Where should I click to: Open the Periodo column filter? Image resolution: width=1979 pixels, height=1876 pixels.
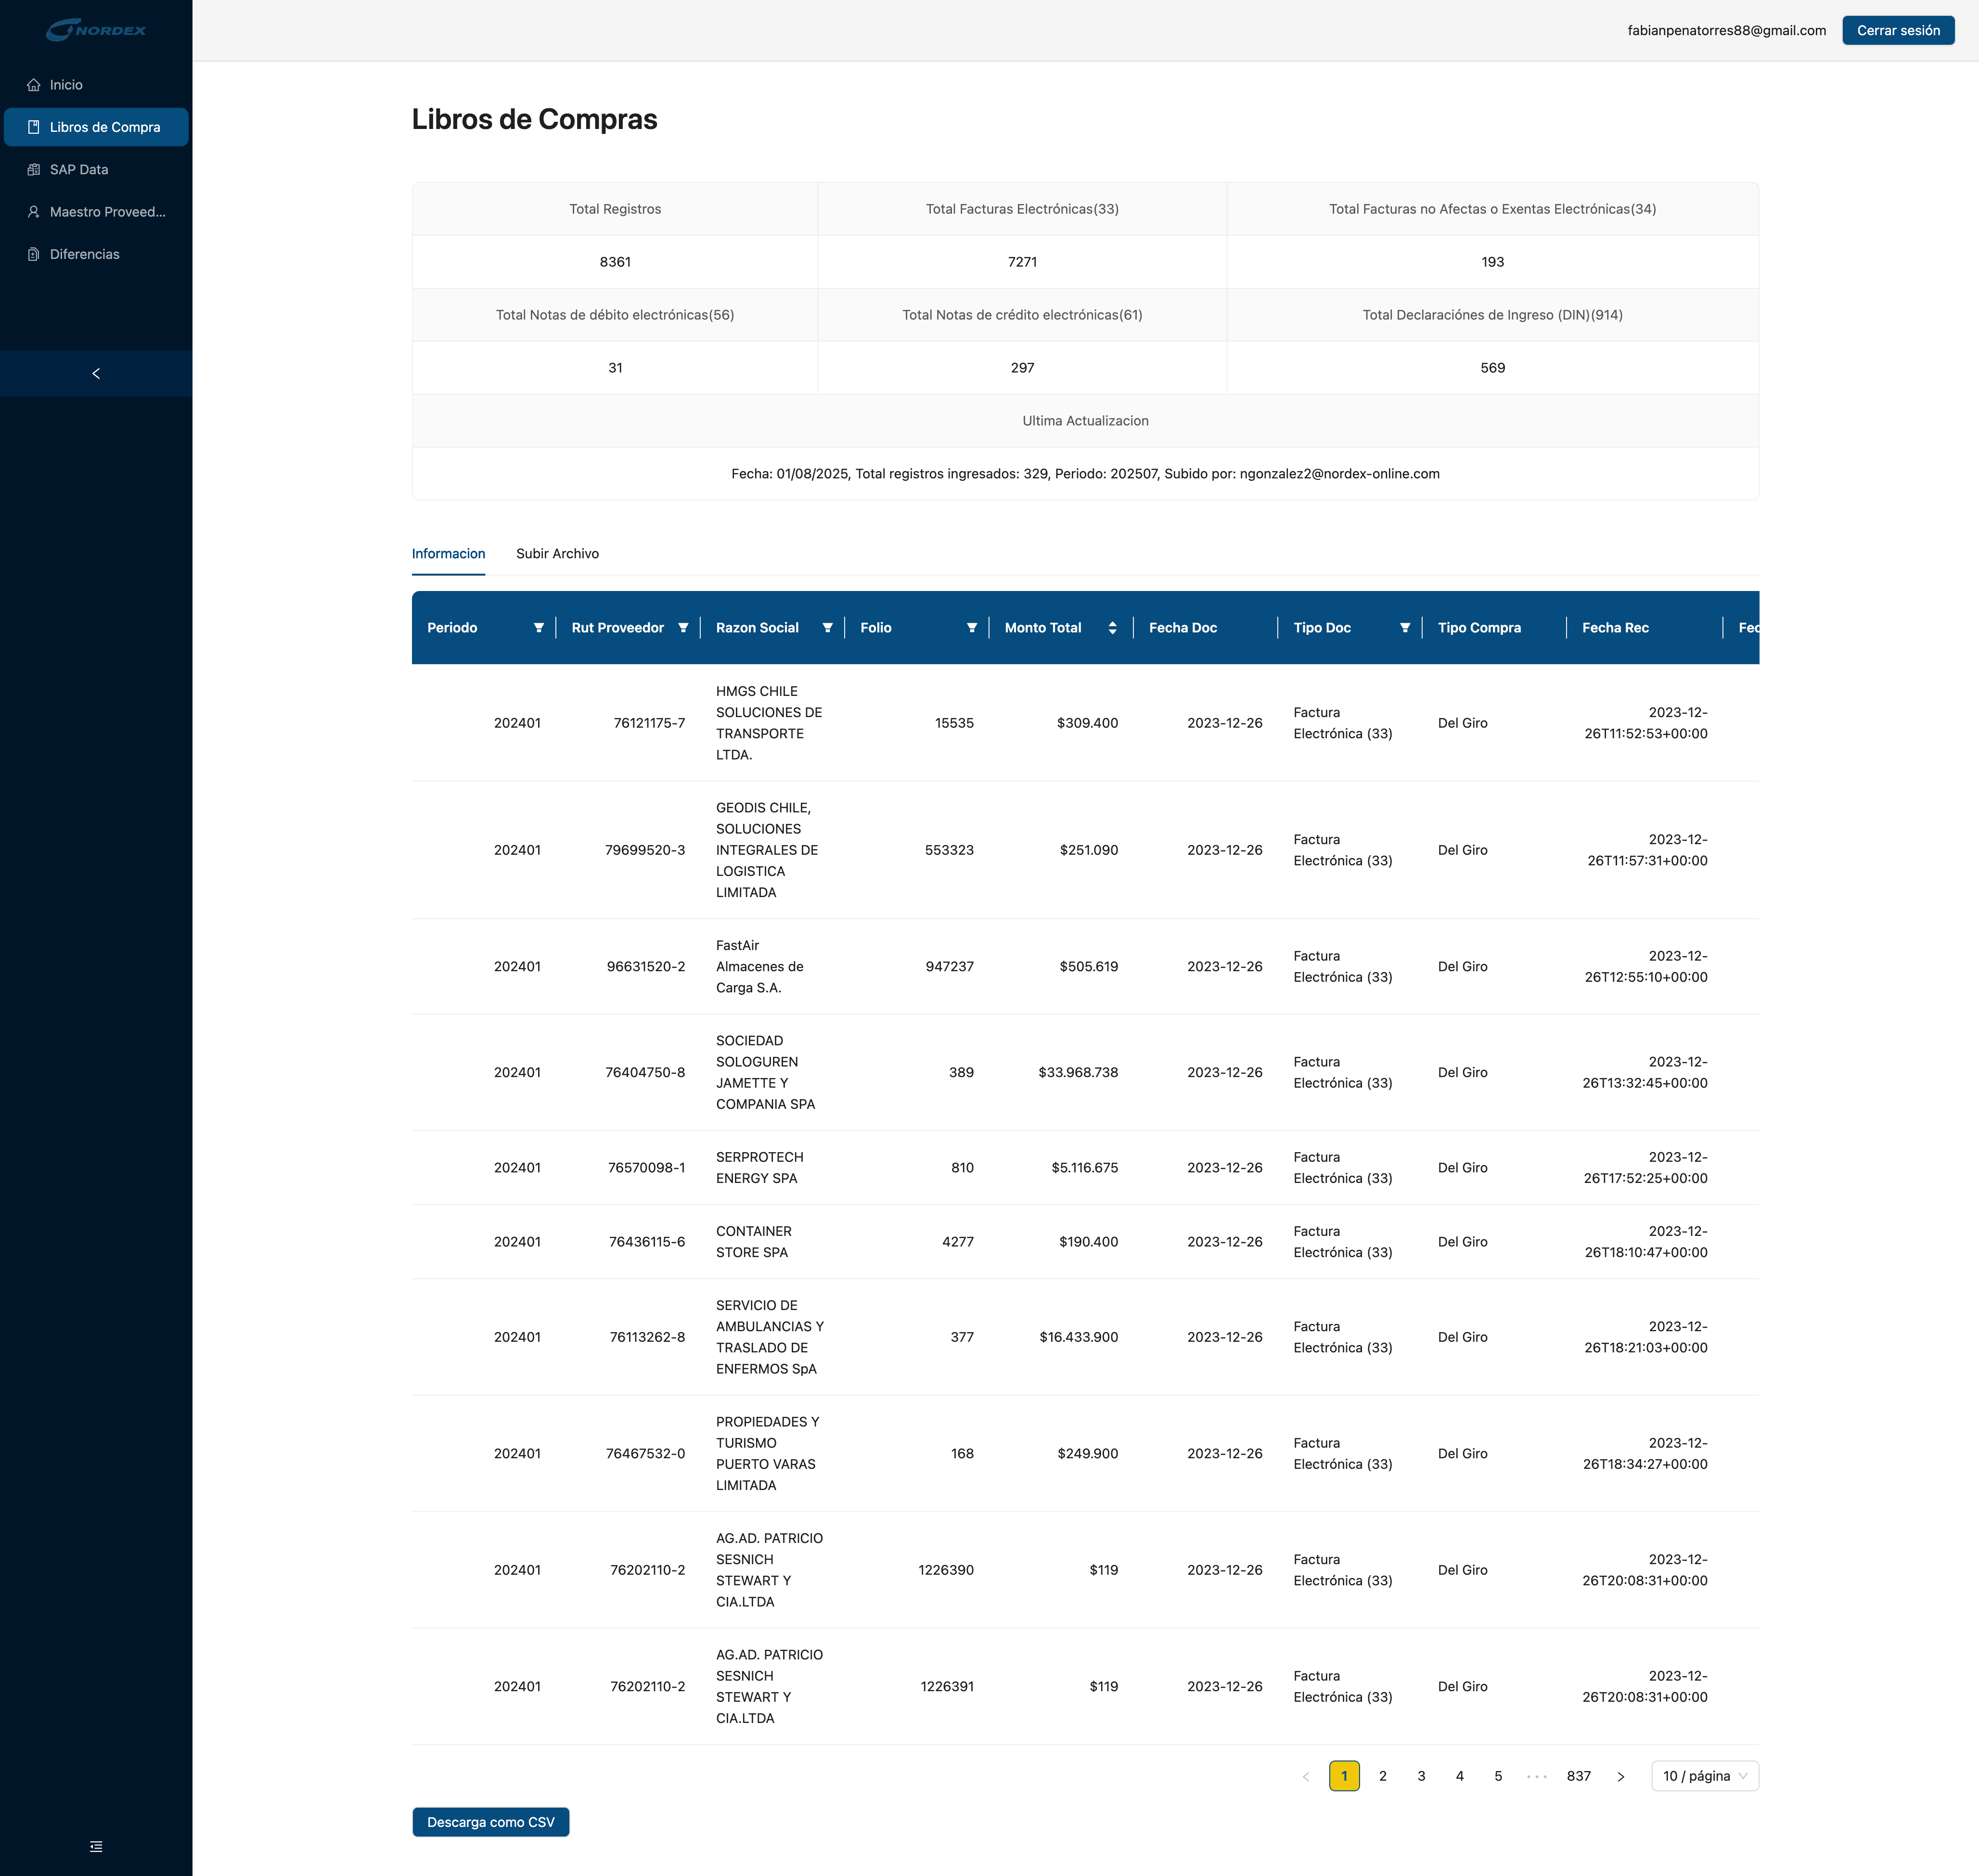click(538, 628)
